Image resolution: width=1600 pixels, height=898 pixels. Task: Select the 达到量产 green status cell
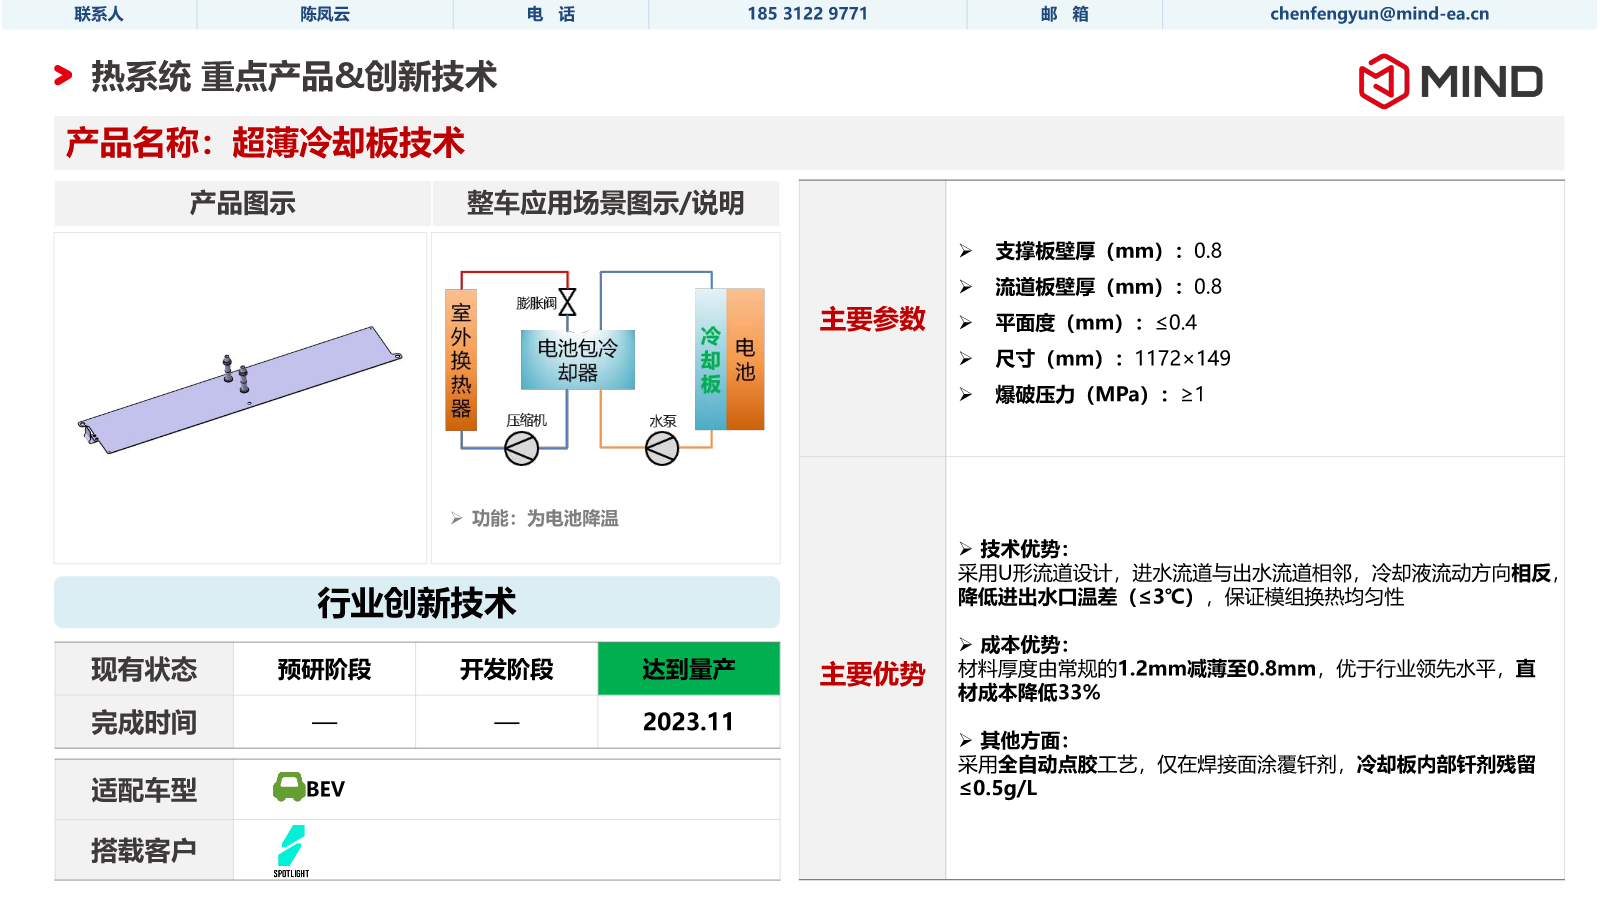(688, 669)
